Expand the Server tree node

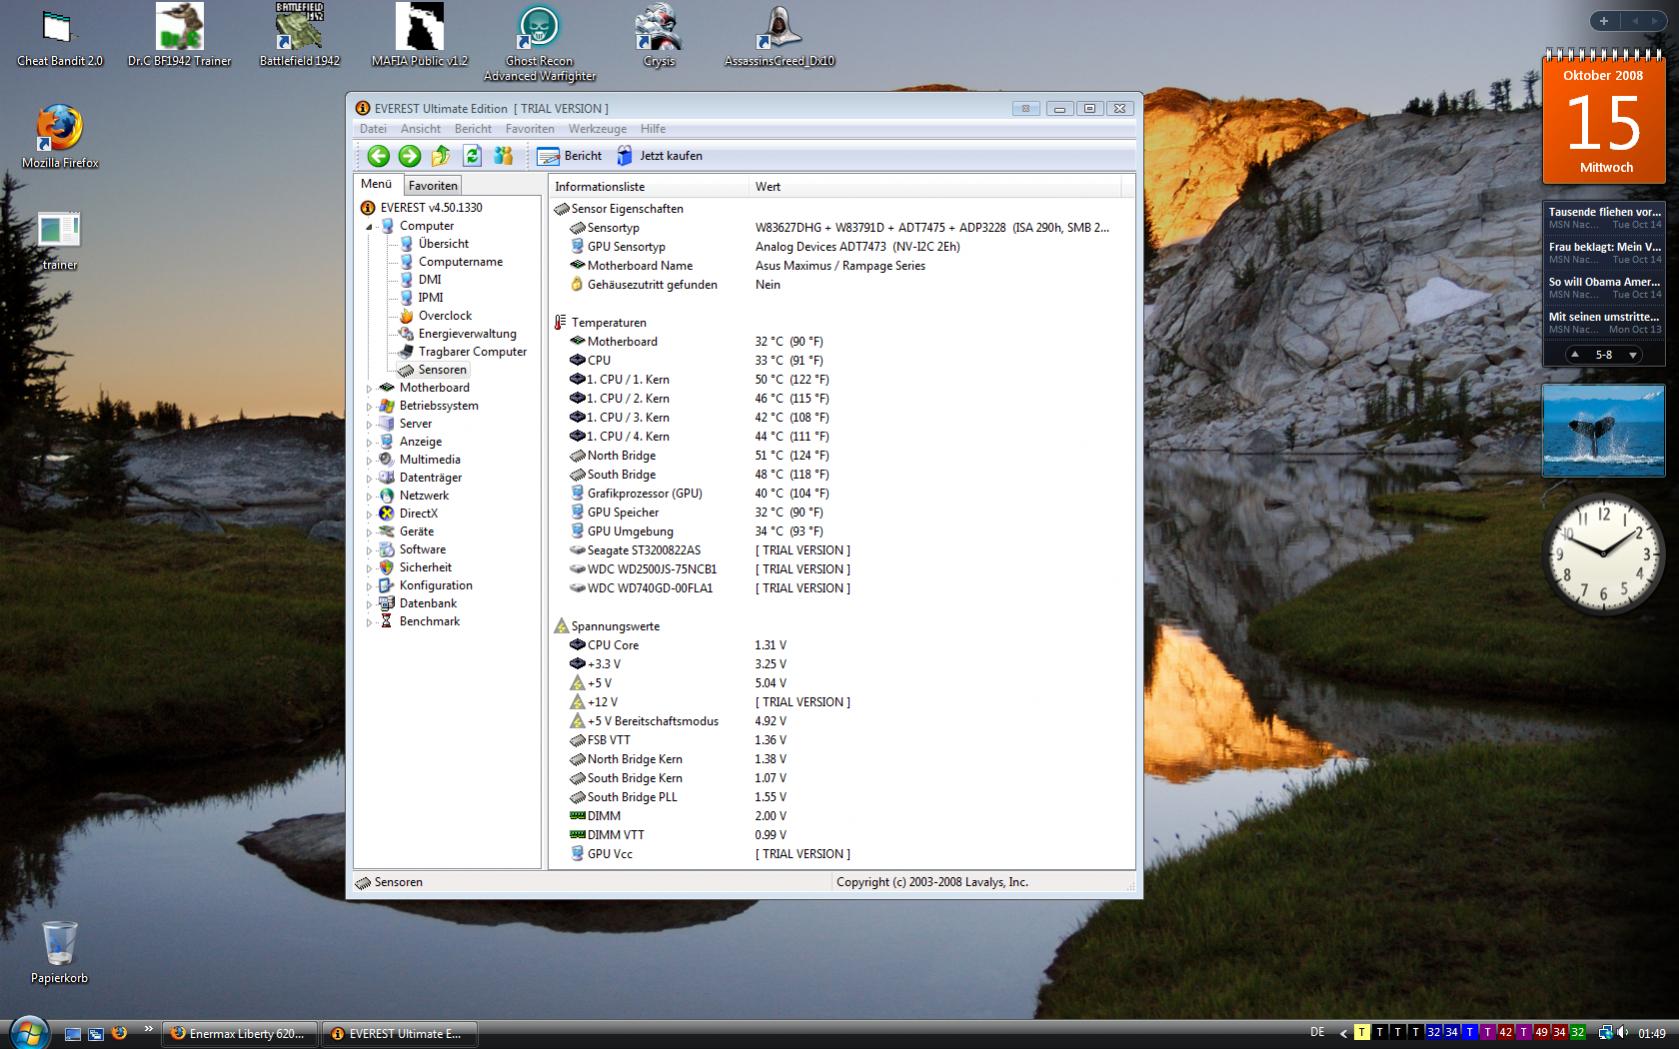click(x=369, y=424)
